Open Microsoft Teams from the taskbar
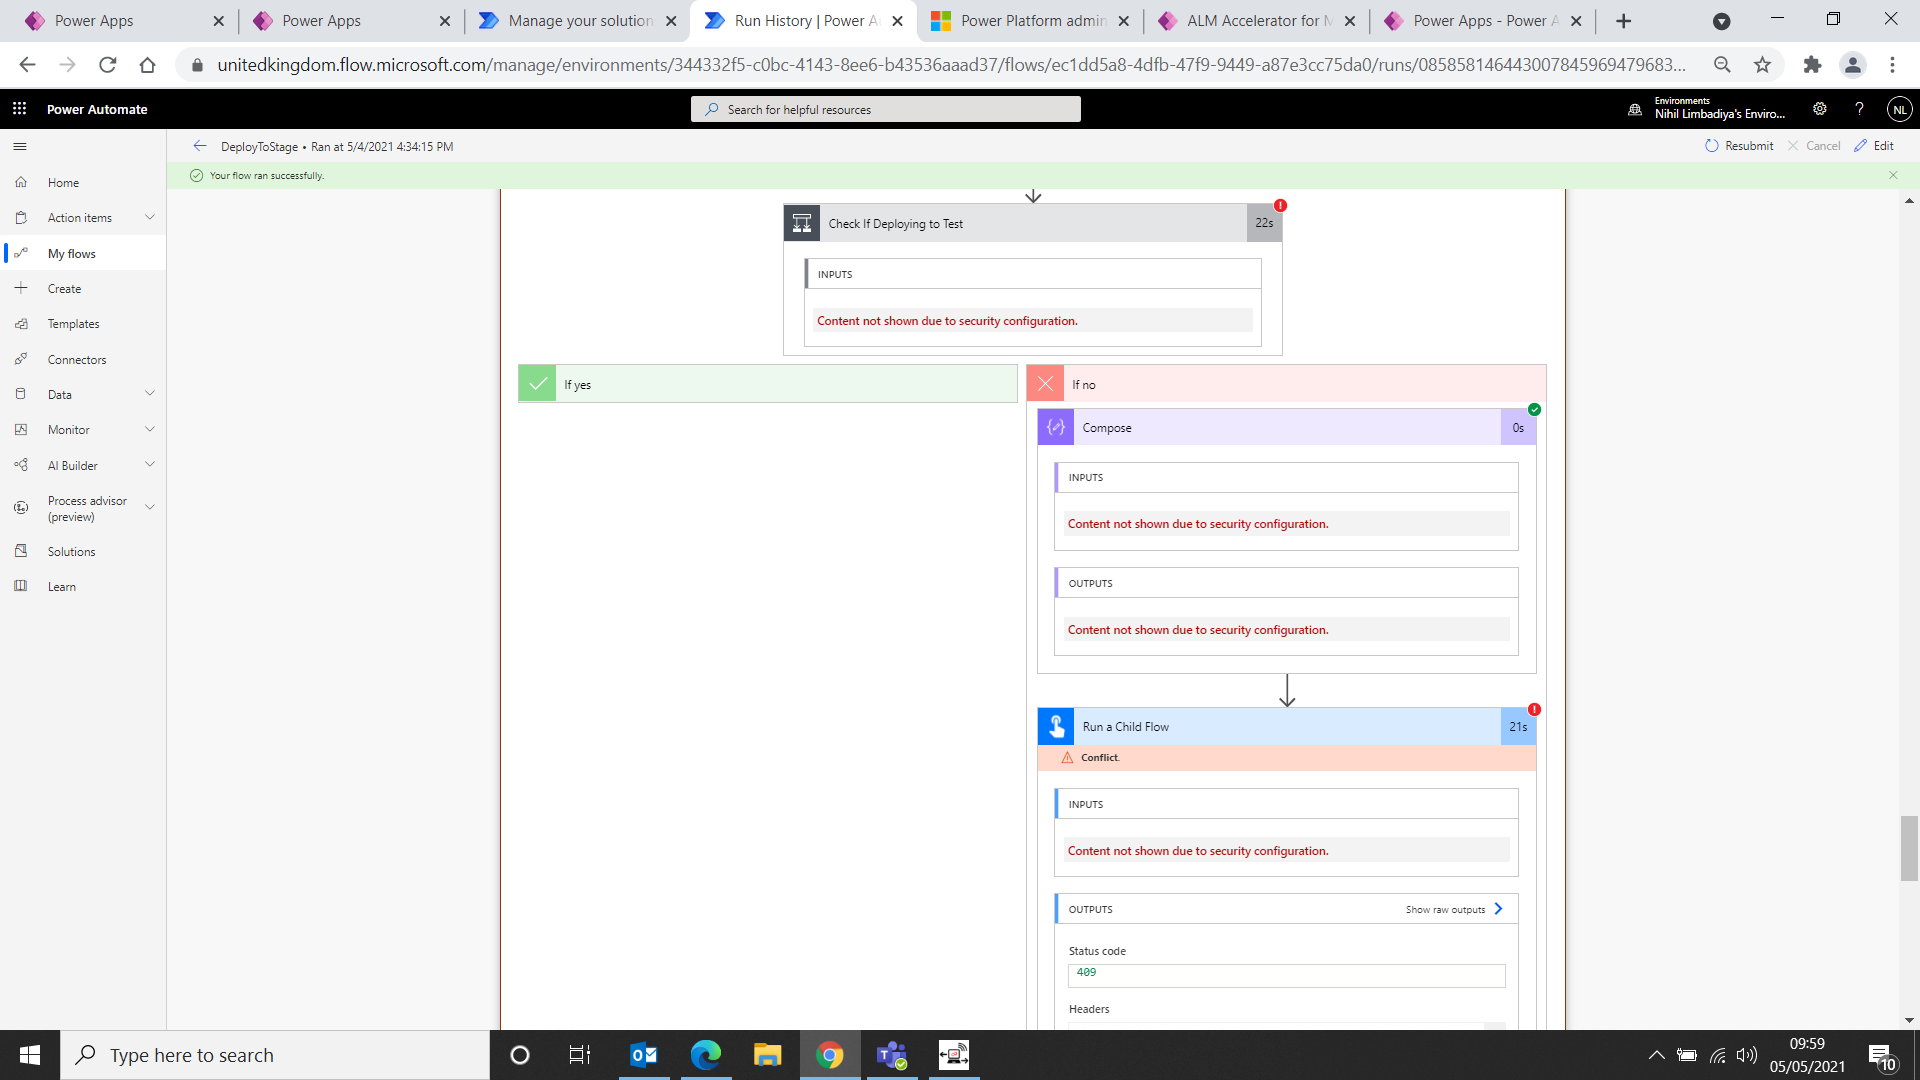Screen dimensions: 1920x1080 pos(892,1055)
